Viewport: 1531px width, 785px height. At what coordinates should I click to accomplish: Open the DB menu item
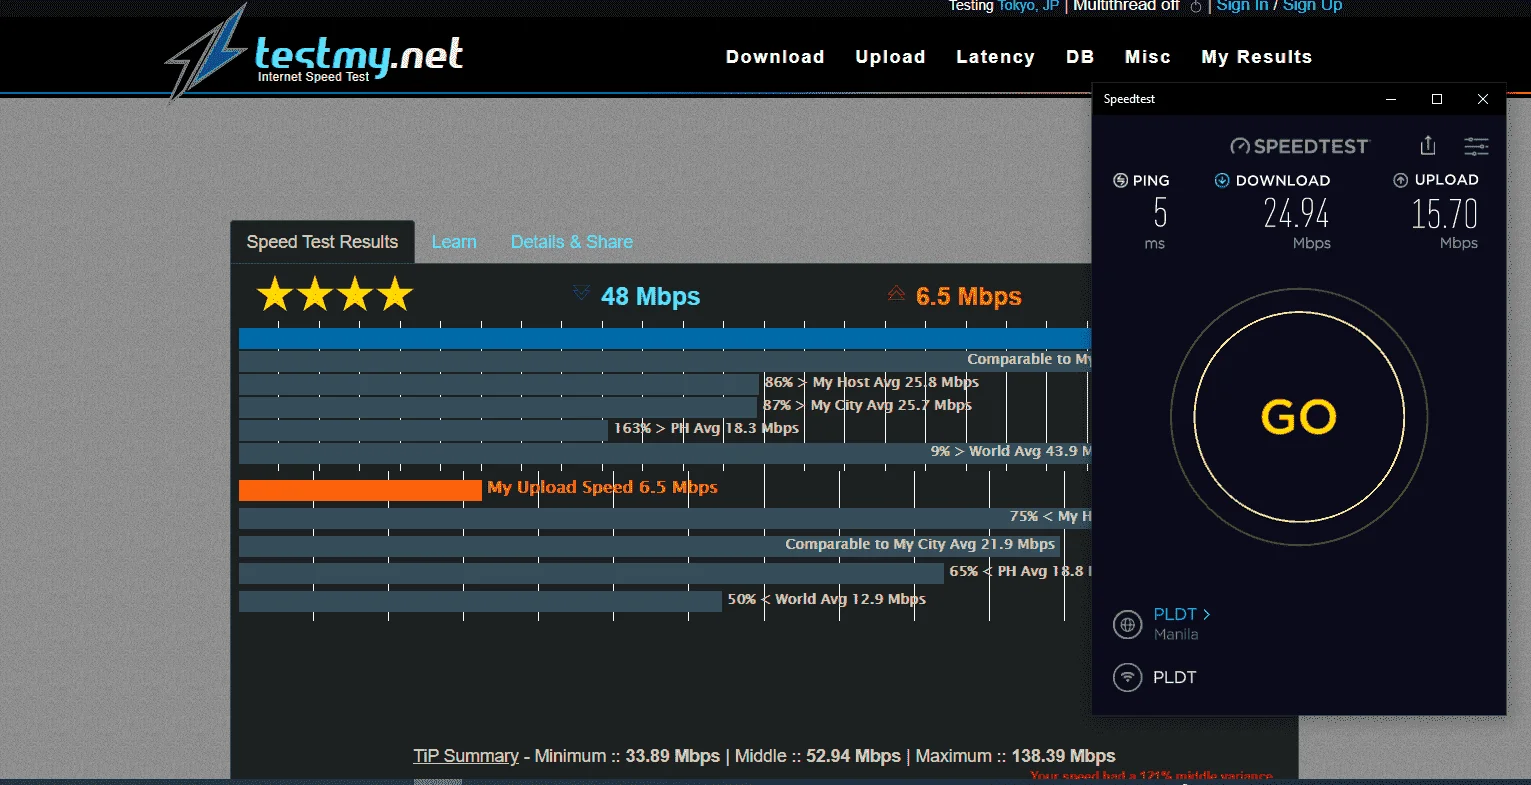point(1080,57)
